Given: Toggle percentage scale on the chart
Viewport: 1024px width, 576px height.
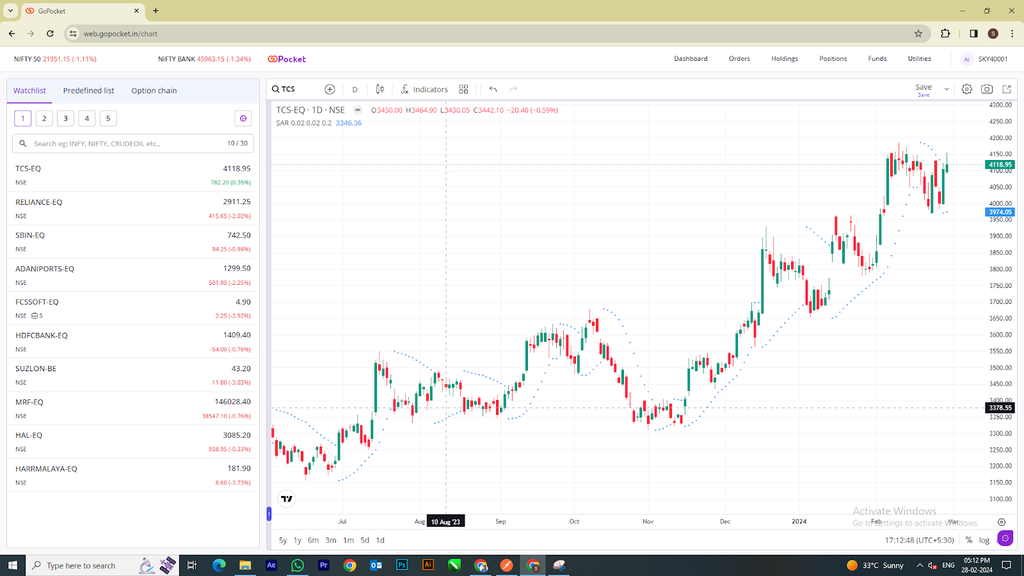Looking at the screenshot, I should pos(968,540).
